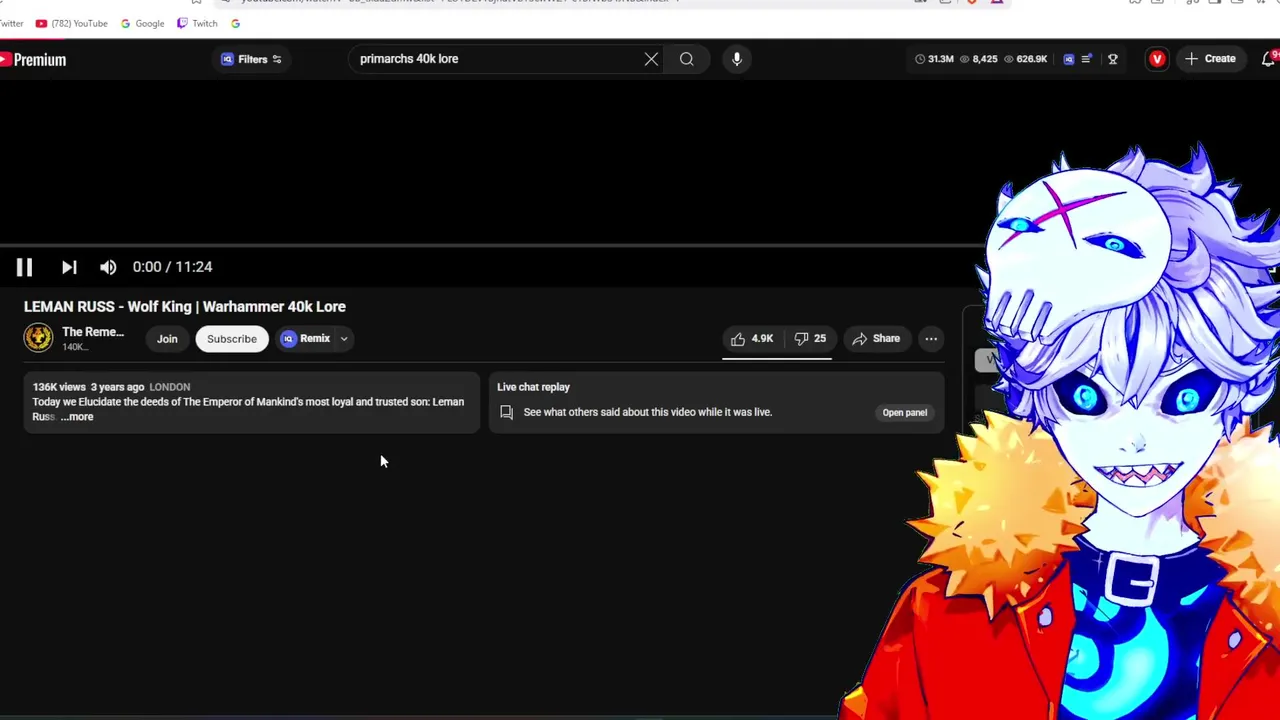Expand the Remix dropdown arrow
The width and height of the screenshot is (1280, 720).
click(x=343, y=339)
